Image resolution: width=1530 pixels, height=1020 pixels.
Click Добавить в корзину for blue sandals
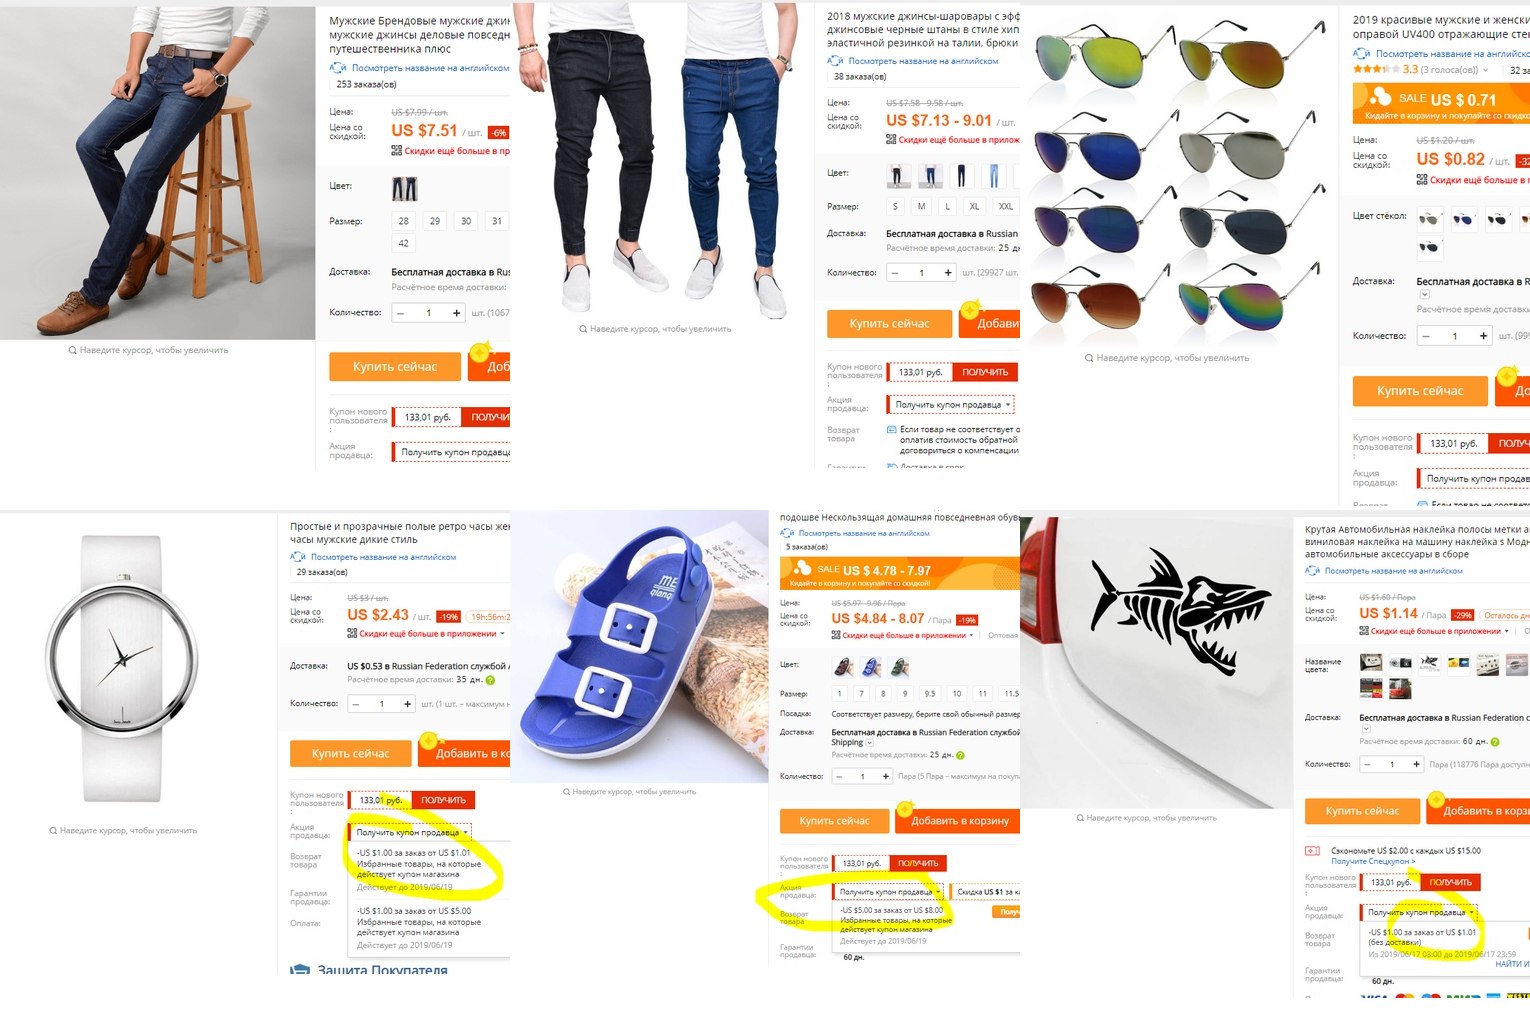pyautogui.click(x=960, y=820)
